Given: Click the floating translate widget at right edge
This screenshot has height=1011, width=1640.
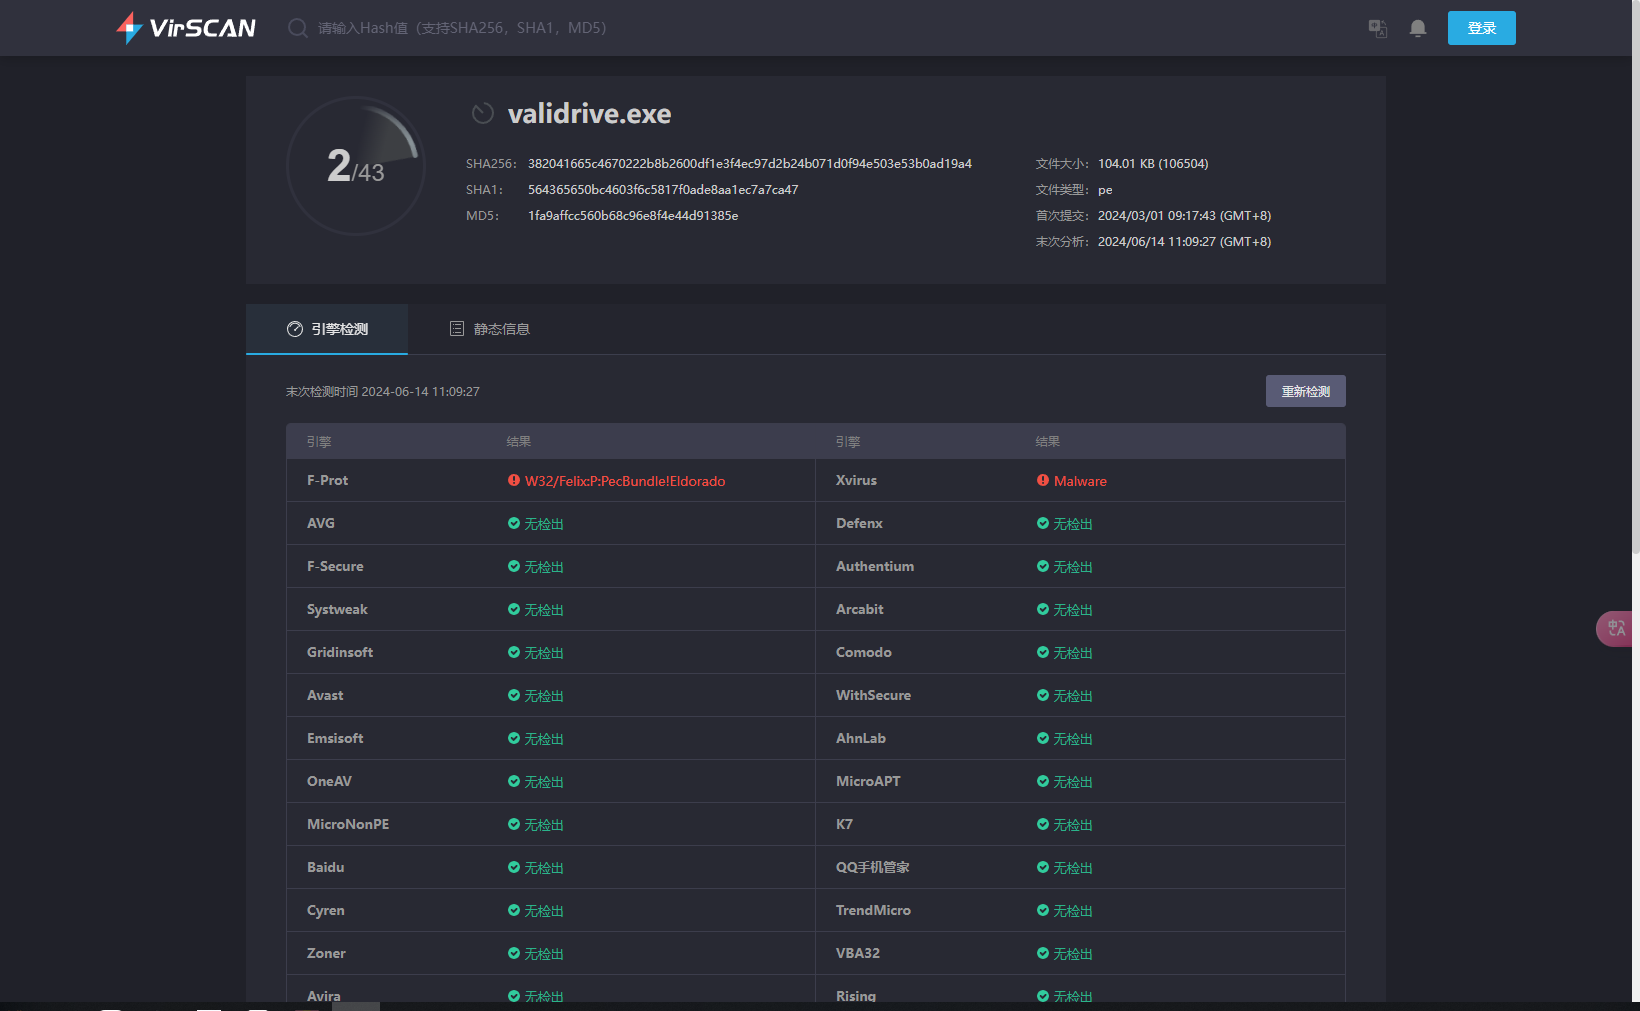Looking at the screenshot, I should pos(1615,629).
